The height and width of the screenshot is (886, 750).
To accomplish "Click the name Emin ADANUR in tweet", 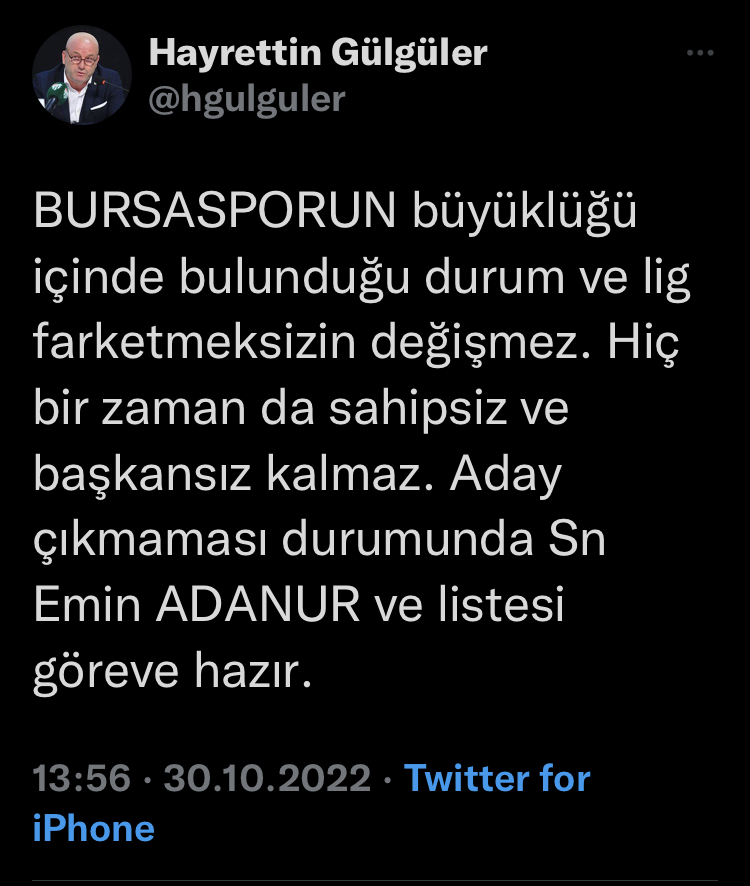I will [x=197, y=604].
